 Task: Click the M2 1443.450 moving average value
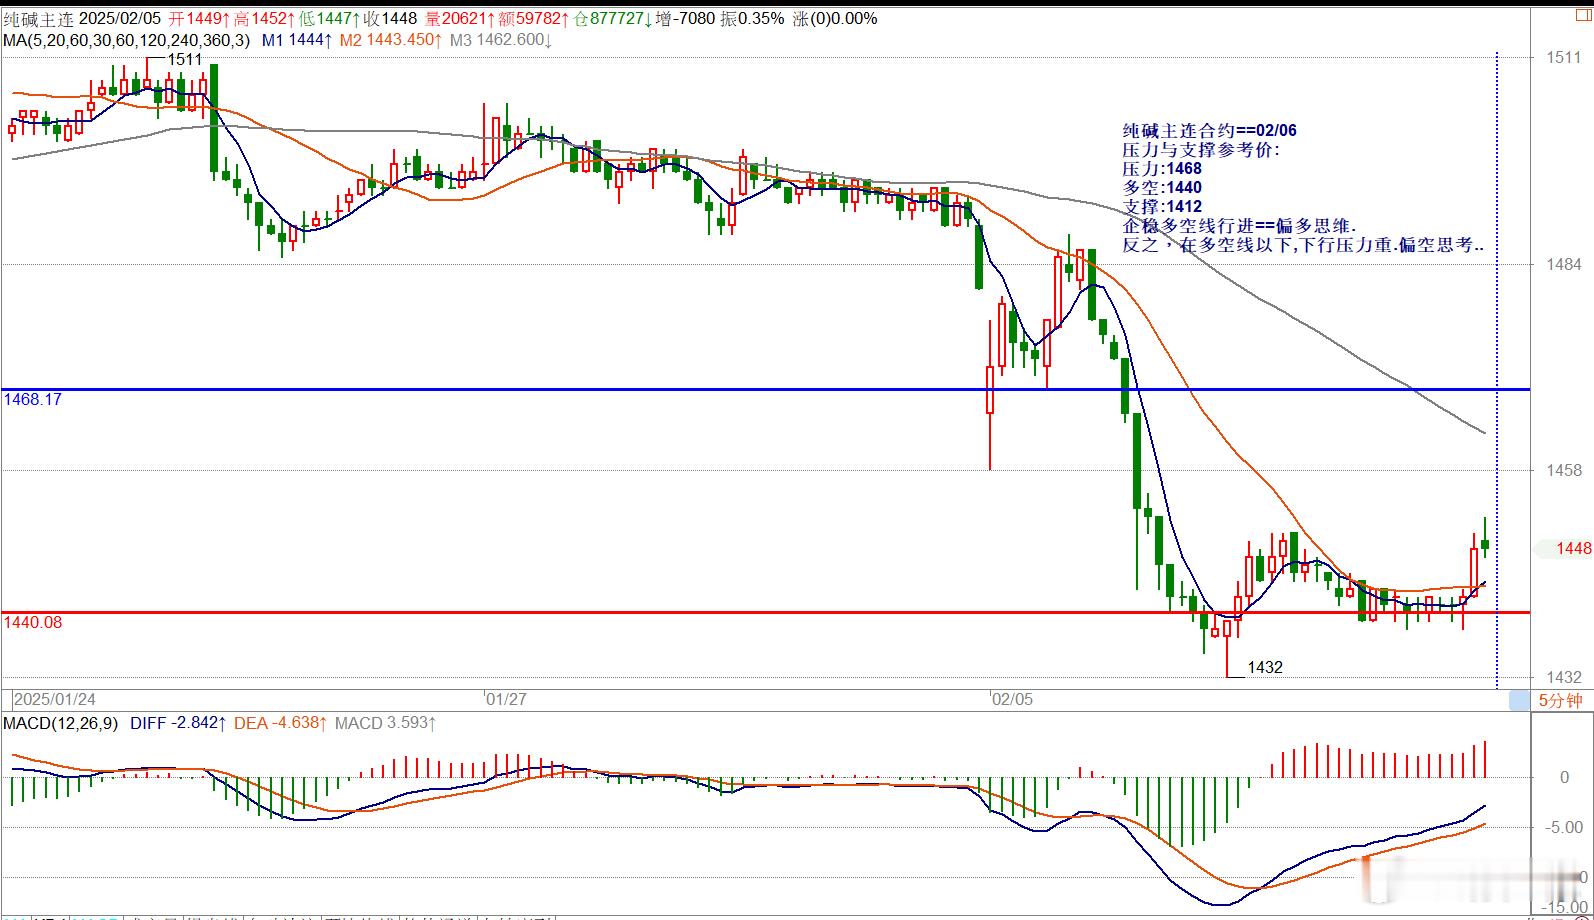click(391, 40)
